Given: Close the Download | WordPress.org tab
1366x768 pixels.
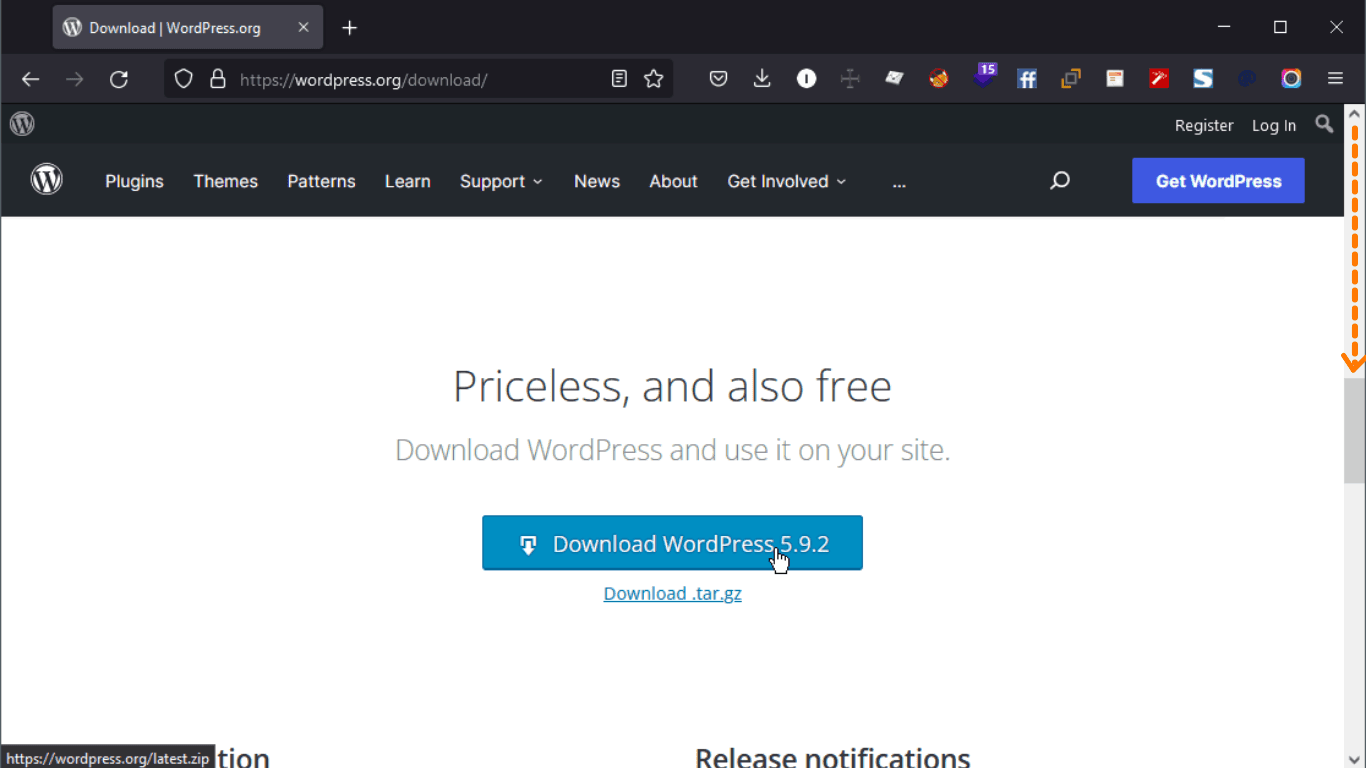Looking at the screenshot, I should tap(303, 28).
